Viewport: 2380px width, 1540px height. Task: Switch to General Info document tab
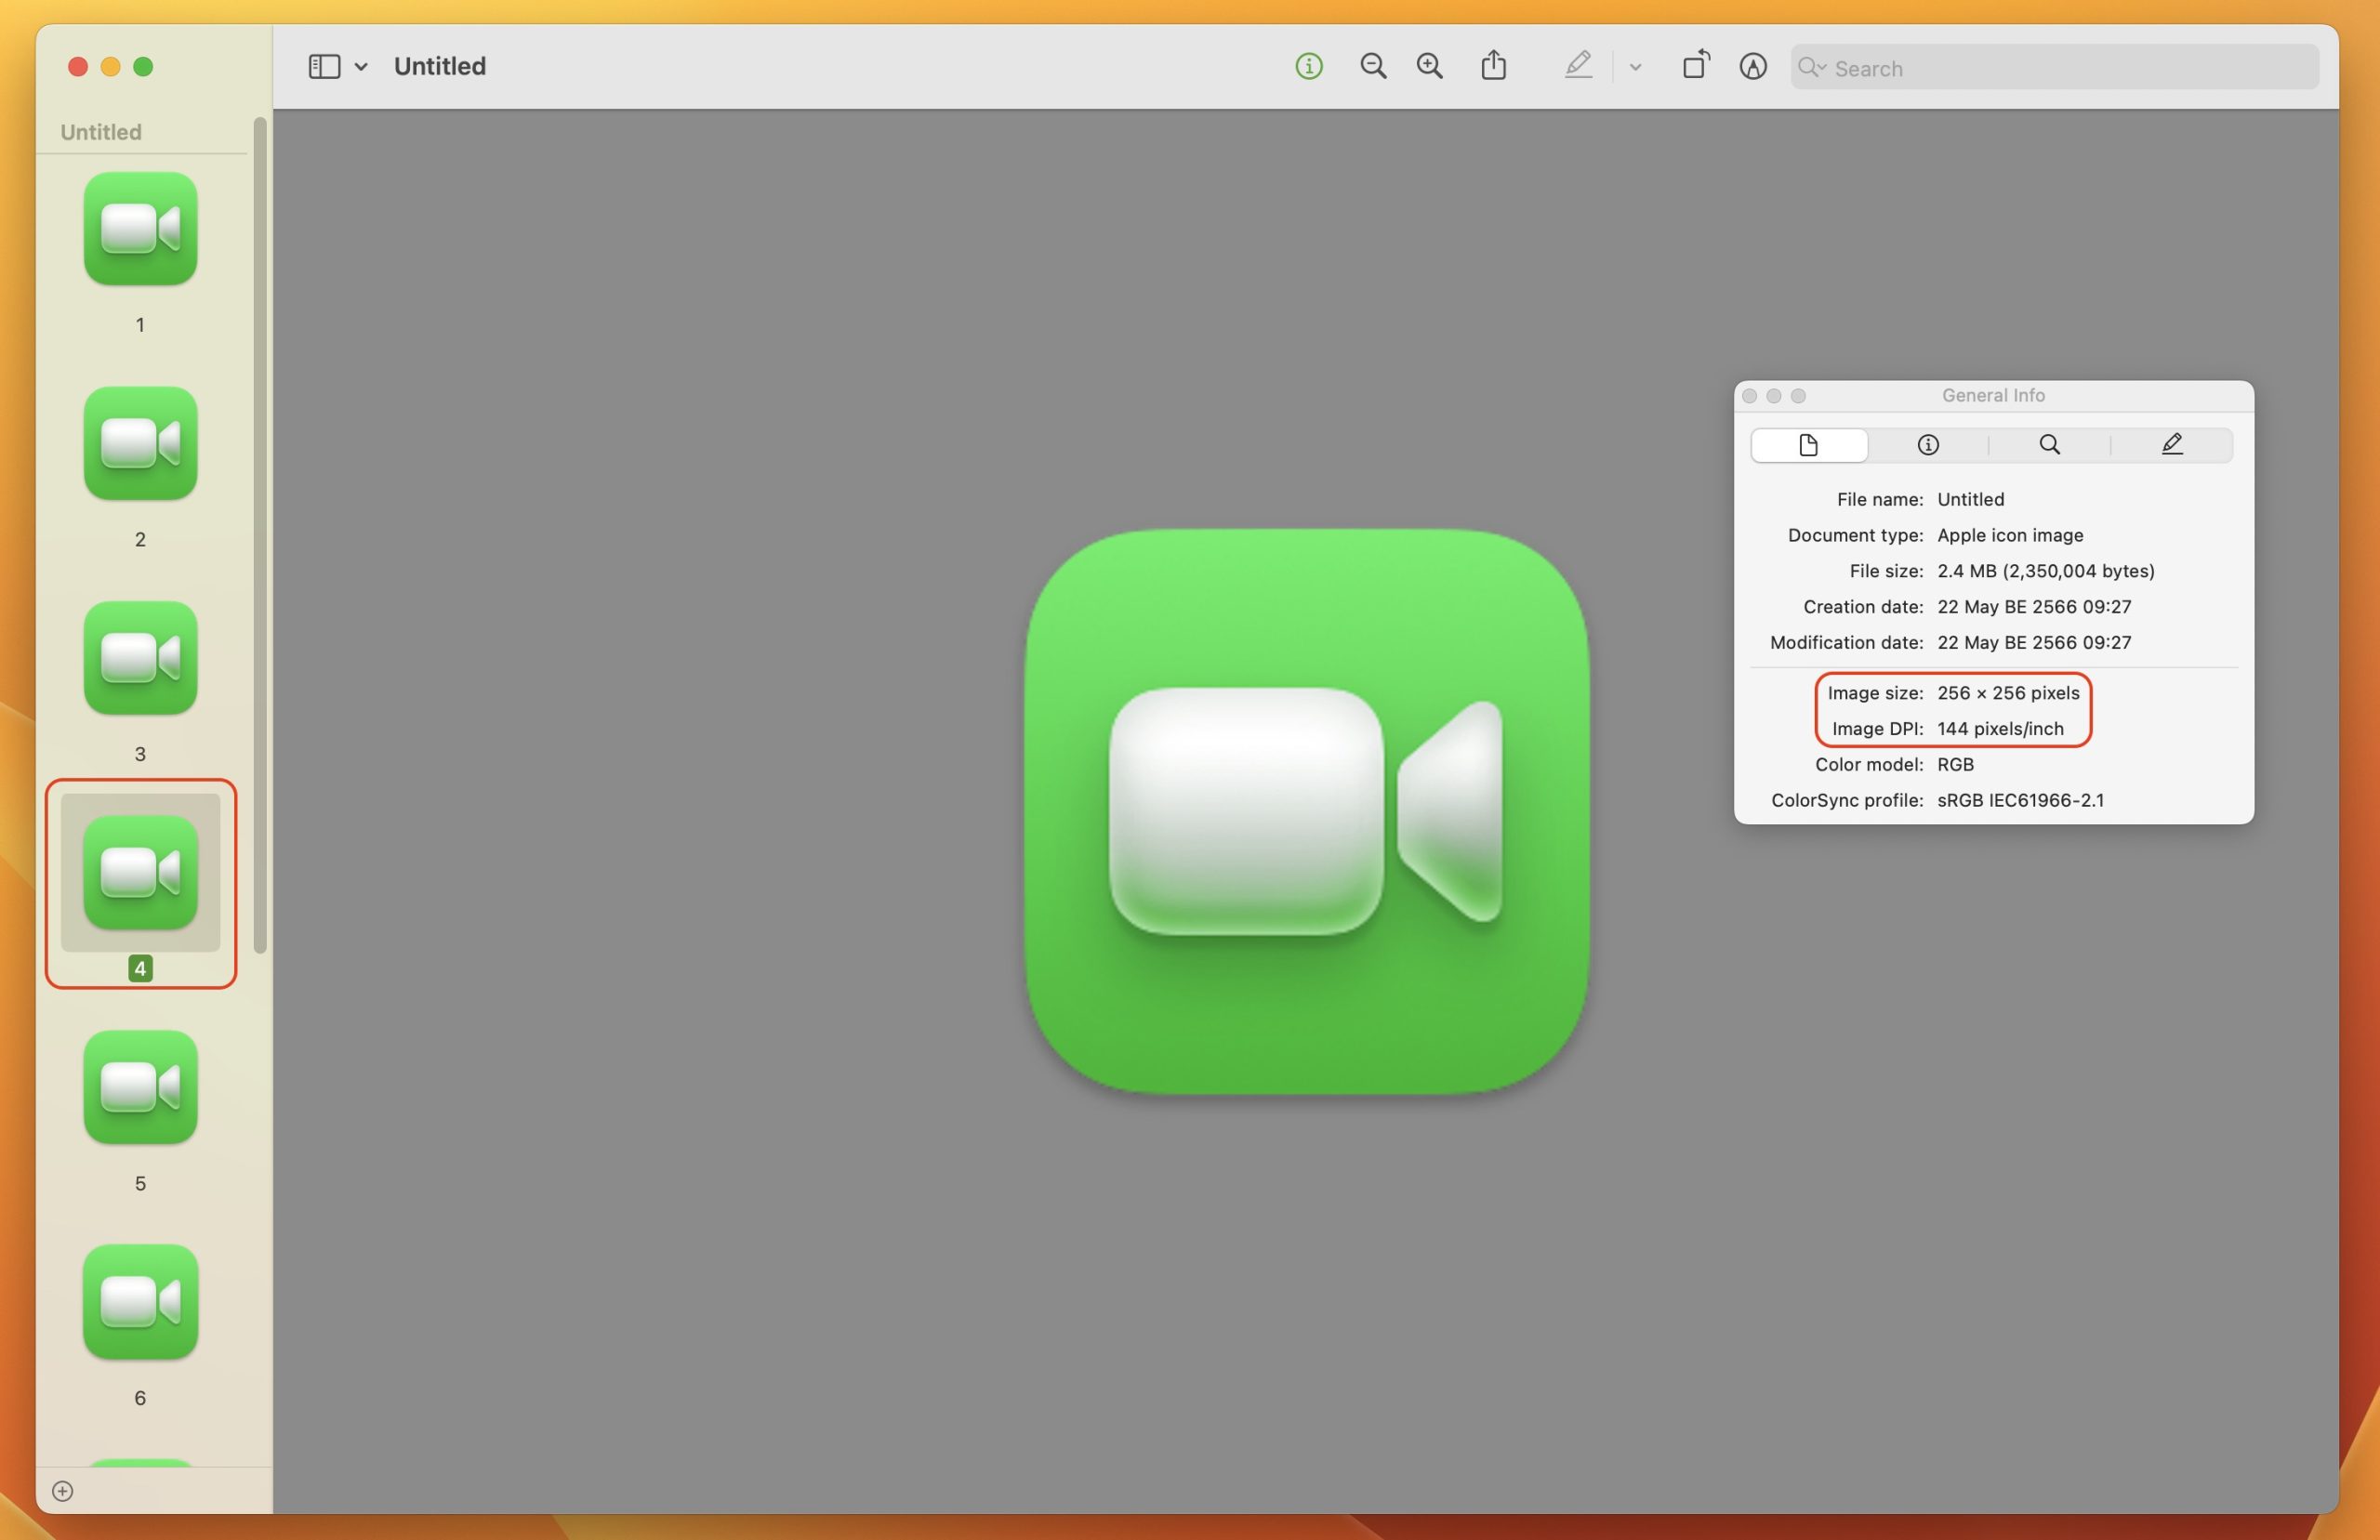coord(1808,445)
